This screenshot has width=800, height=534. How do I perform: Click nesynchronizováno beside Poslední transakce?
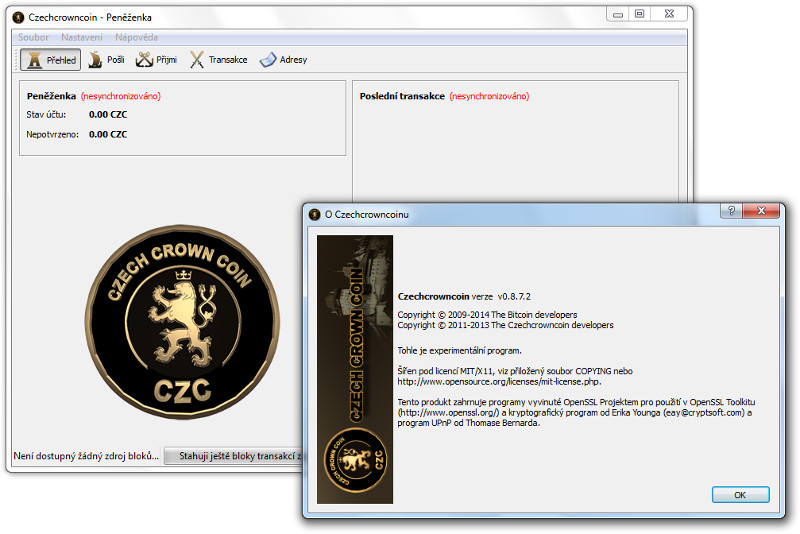pyautogui.click(x=489, y=96)
